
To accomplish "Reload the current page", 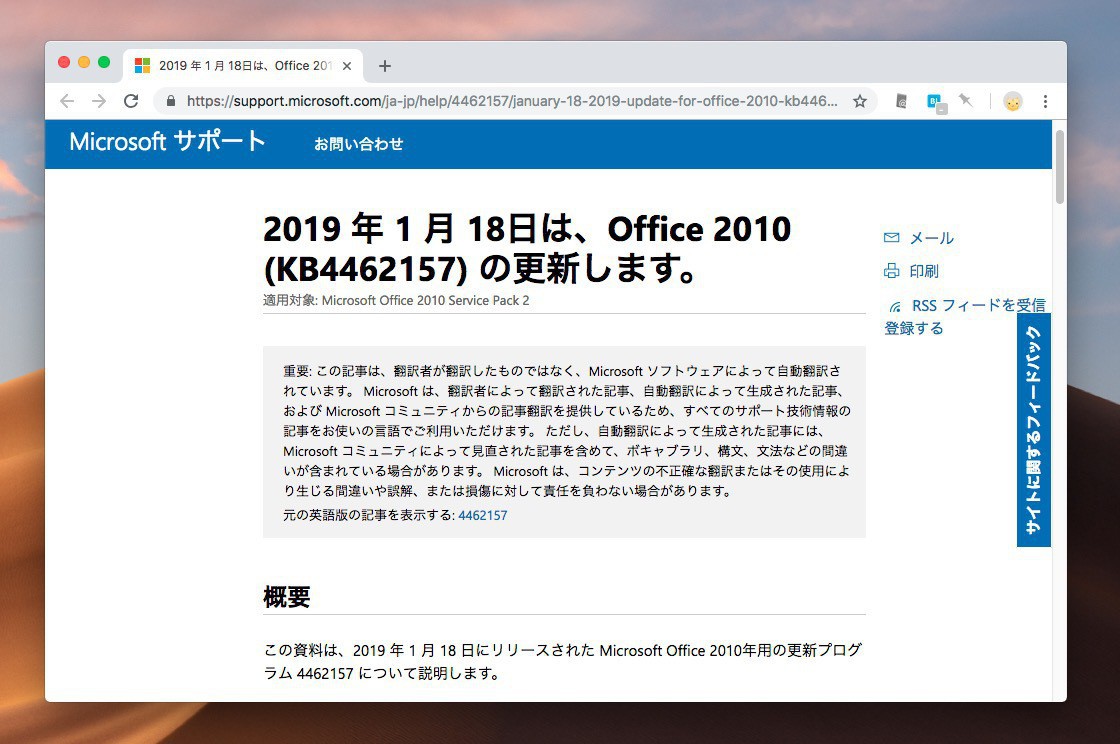I will coord(131,101).
